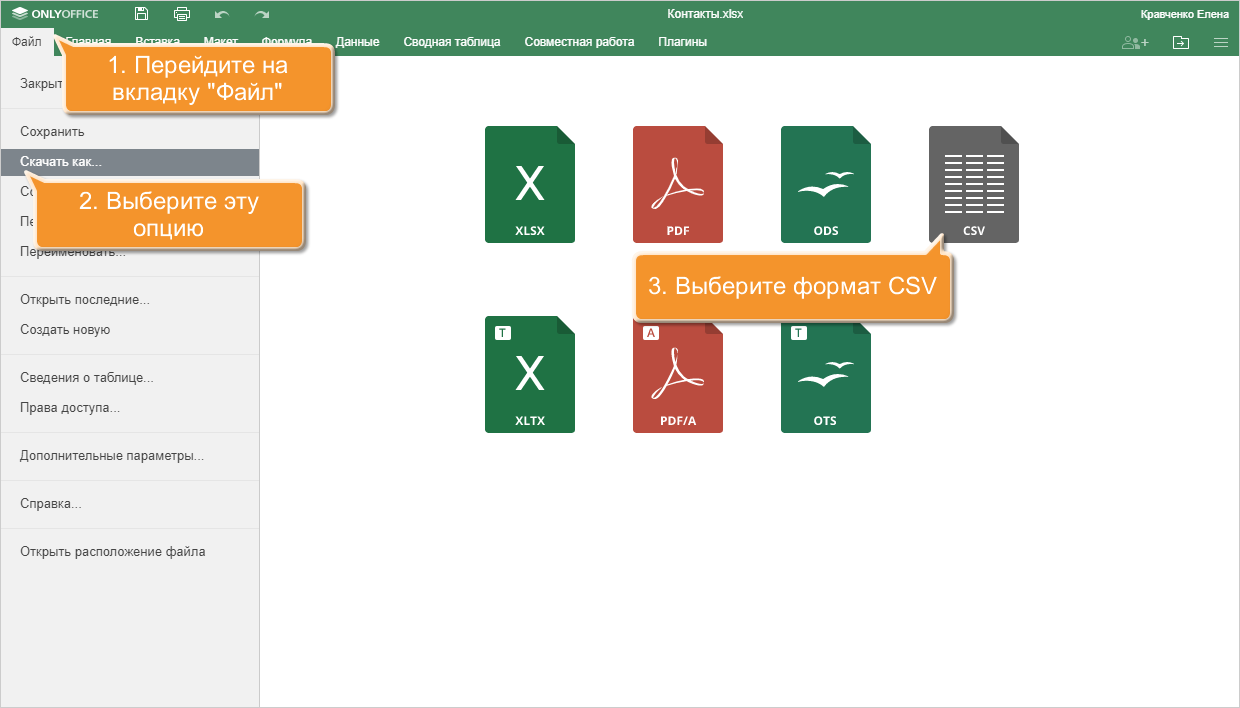Click the ONLYOFFICE logo
Image resolution: width=1240 pixels, height=708 pixels.
point(55,14)
